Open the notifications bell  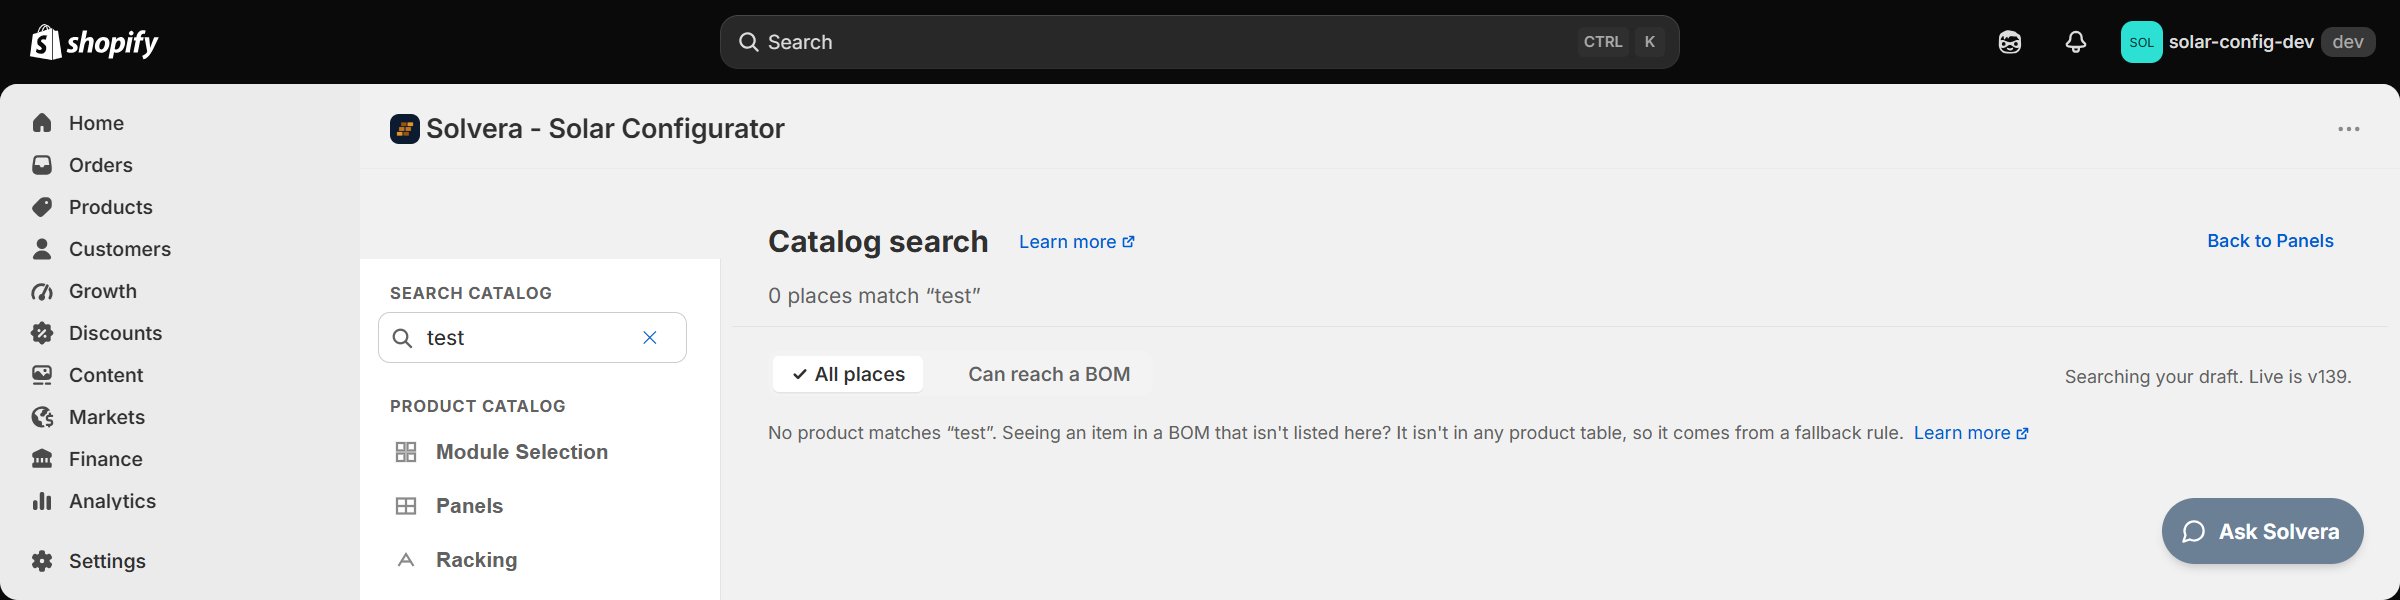2076,42
